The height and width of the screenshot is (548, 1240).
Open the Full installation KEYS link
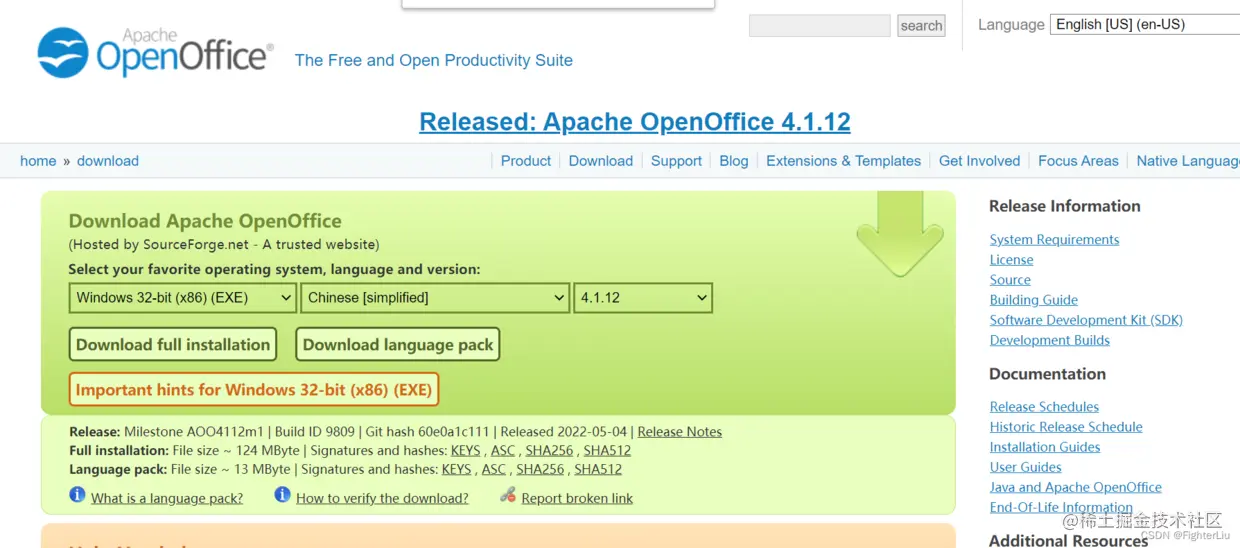click(466, 451)
